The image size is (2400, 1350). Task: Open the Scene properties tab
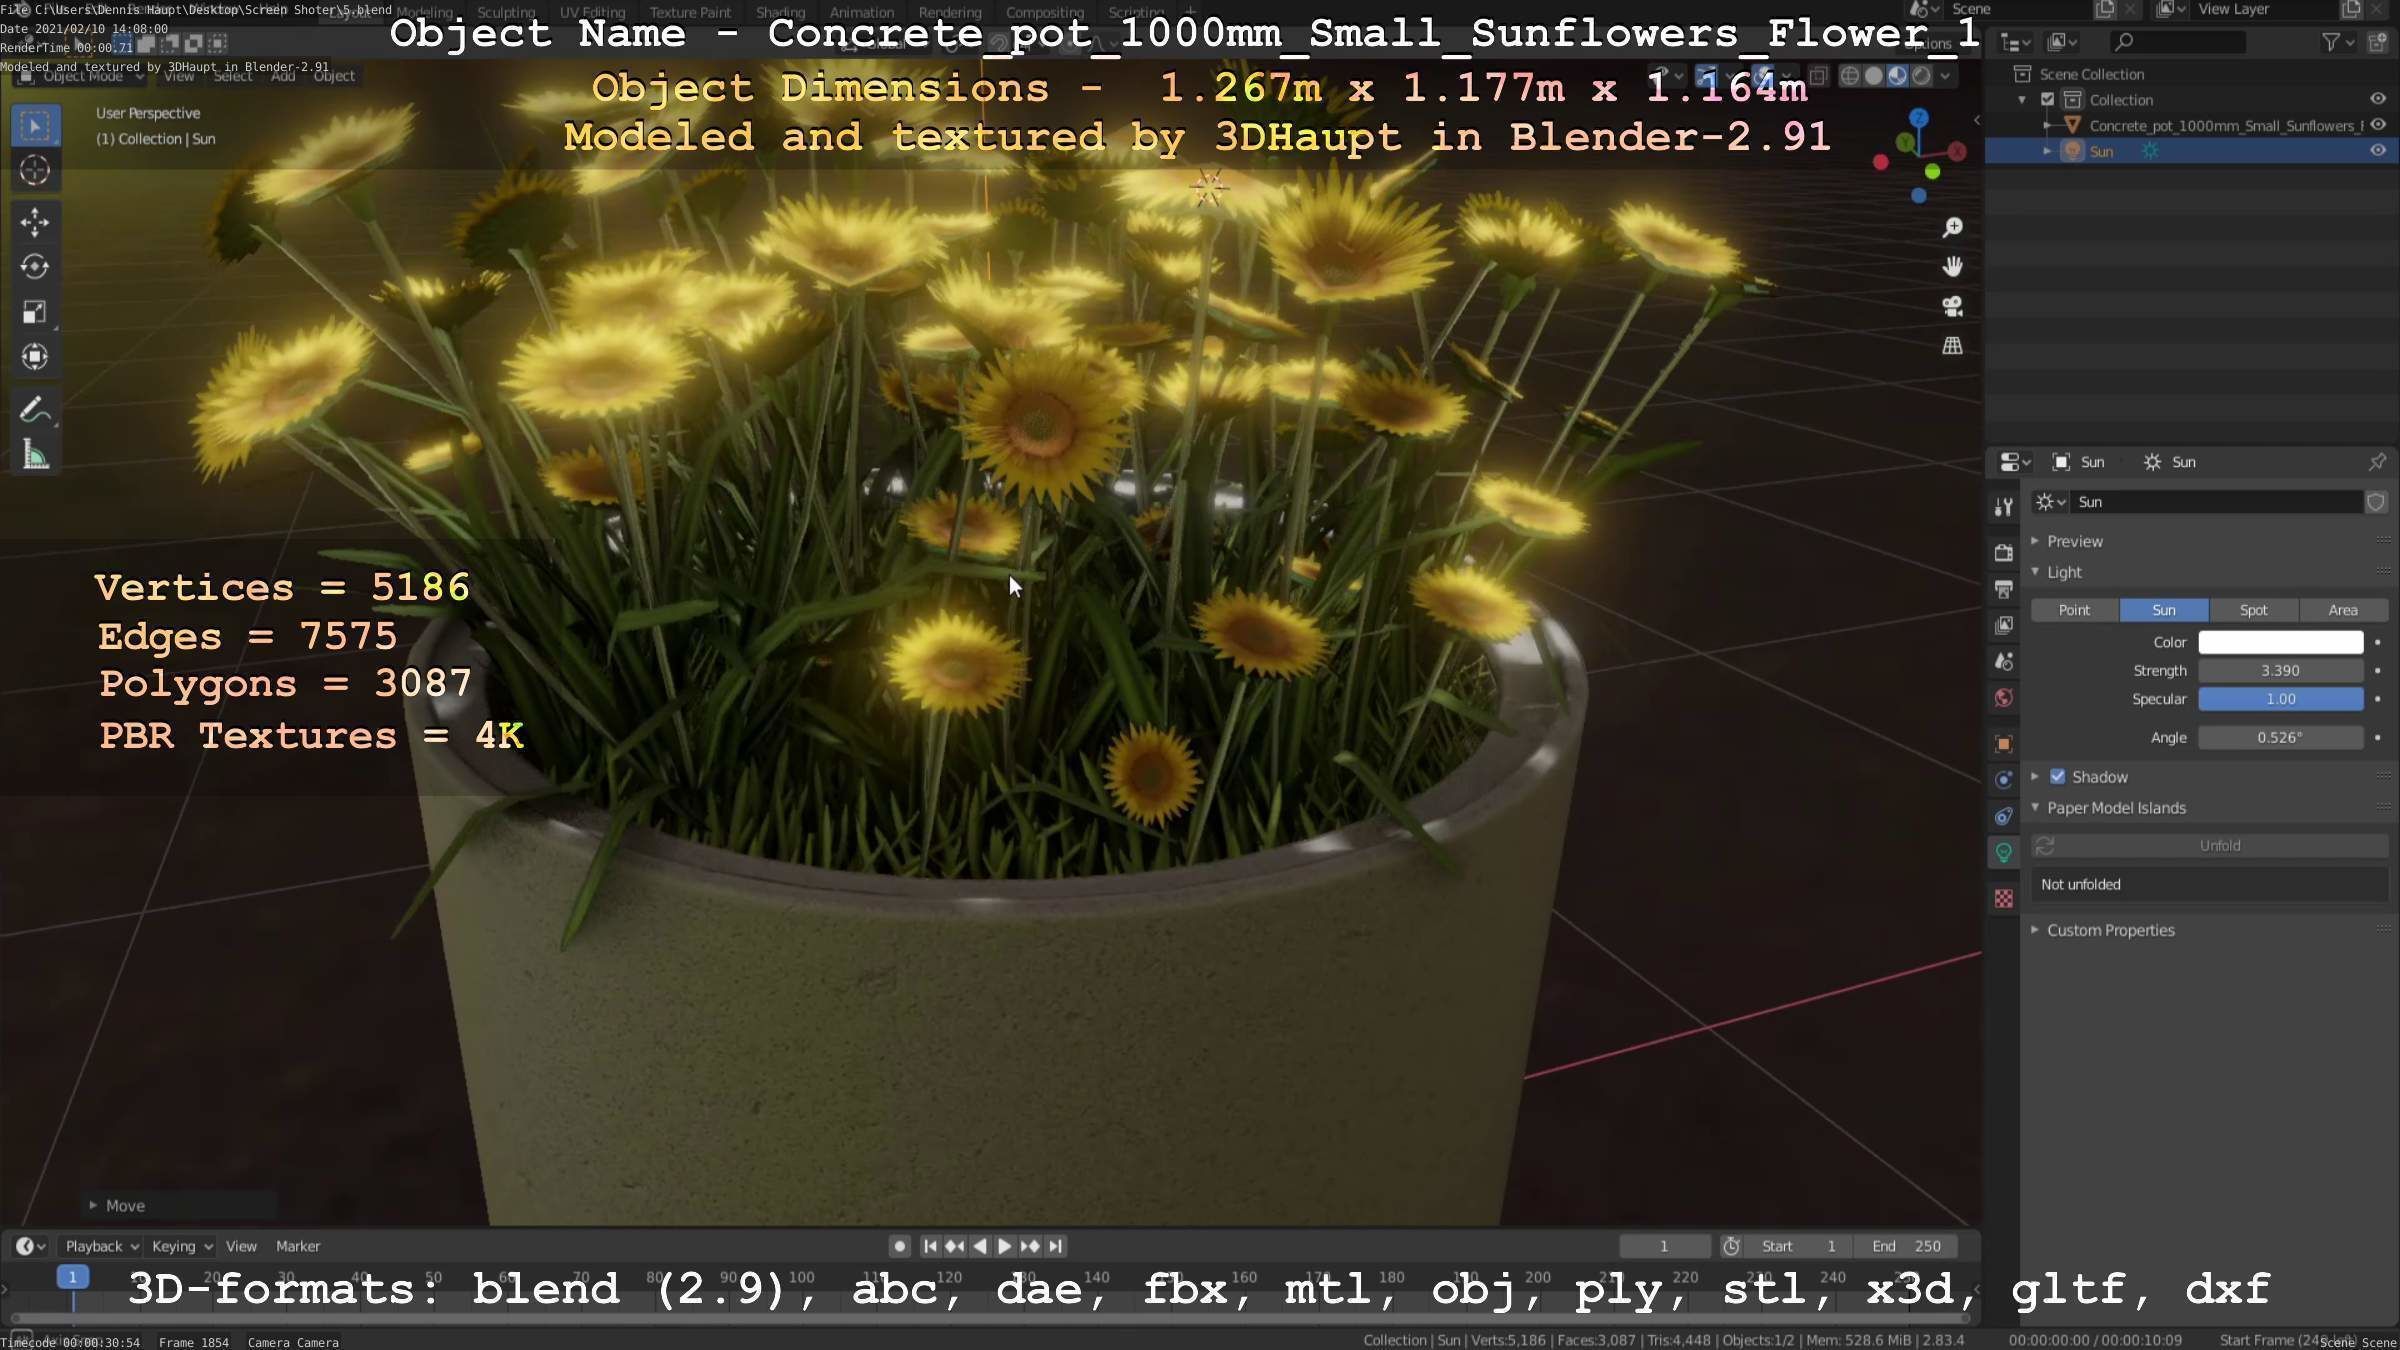(x=2003, y=661)
